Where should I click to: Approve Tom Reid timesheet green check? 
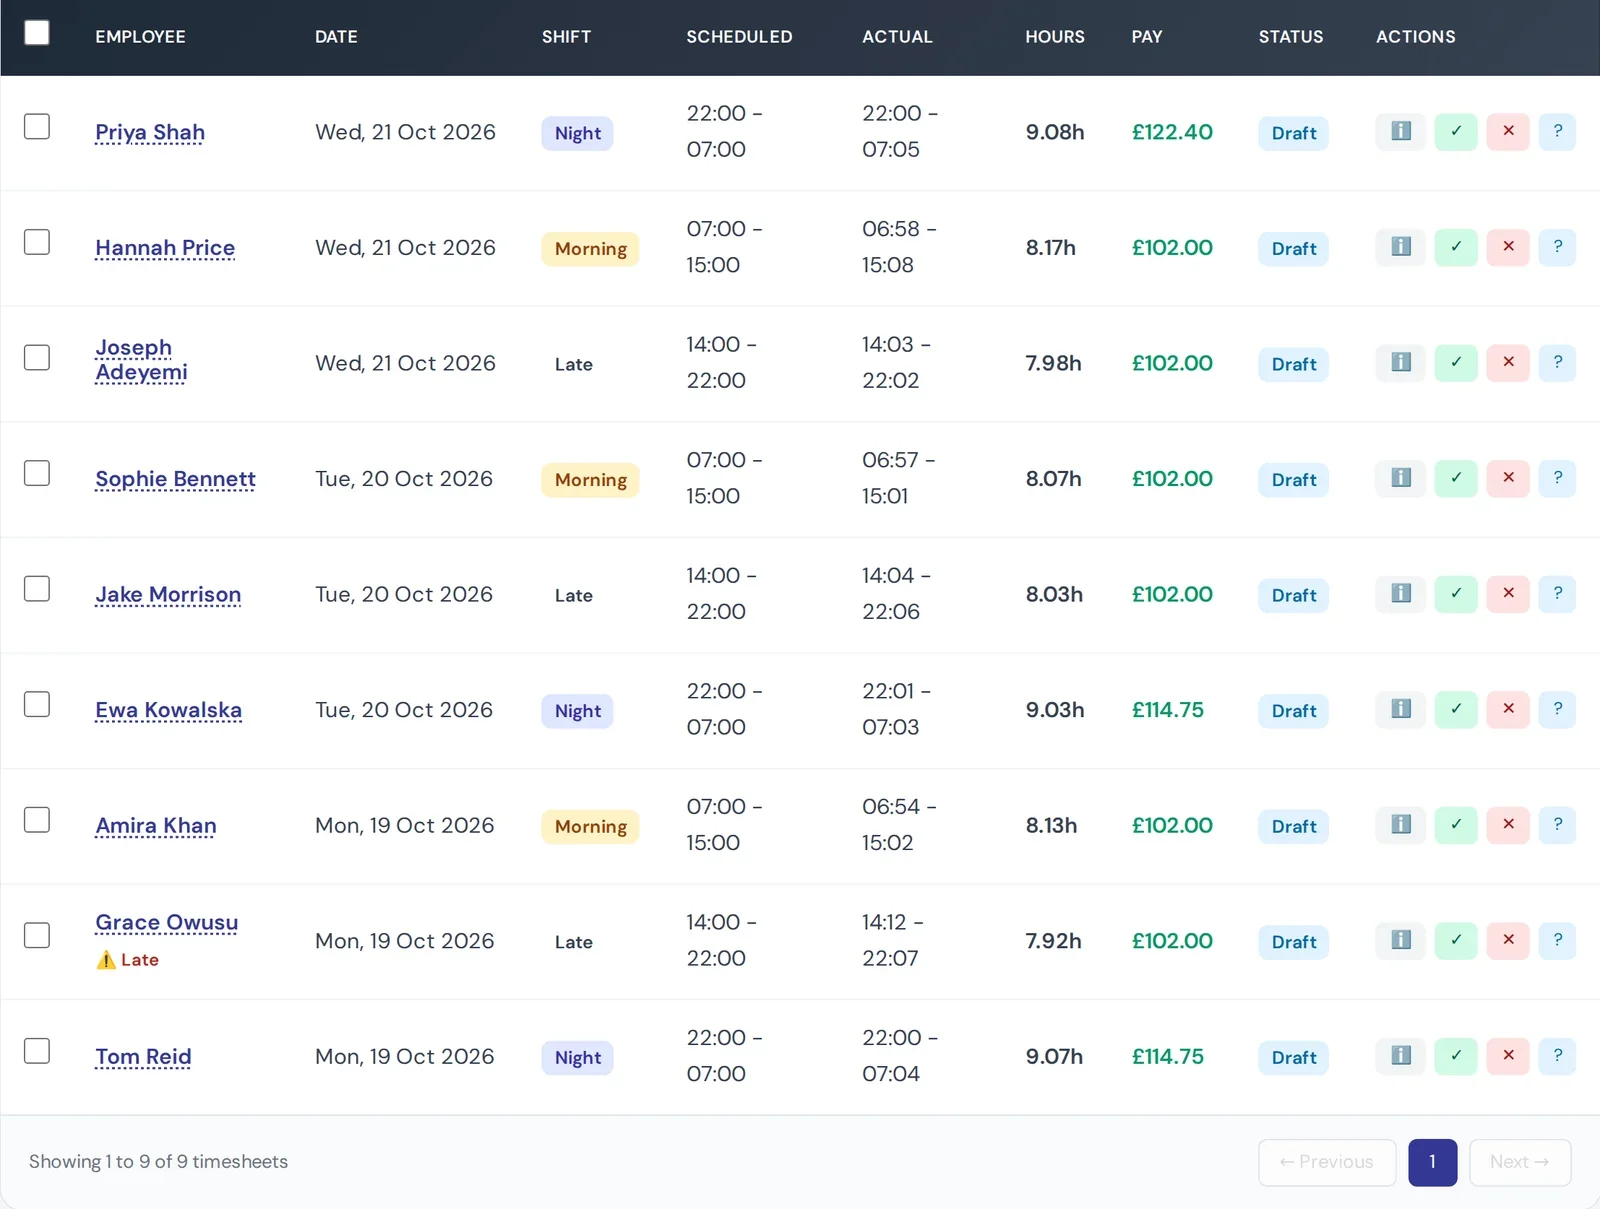pyautogui.click(x=1456, y=1056)
